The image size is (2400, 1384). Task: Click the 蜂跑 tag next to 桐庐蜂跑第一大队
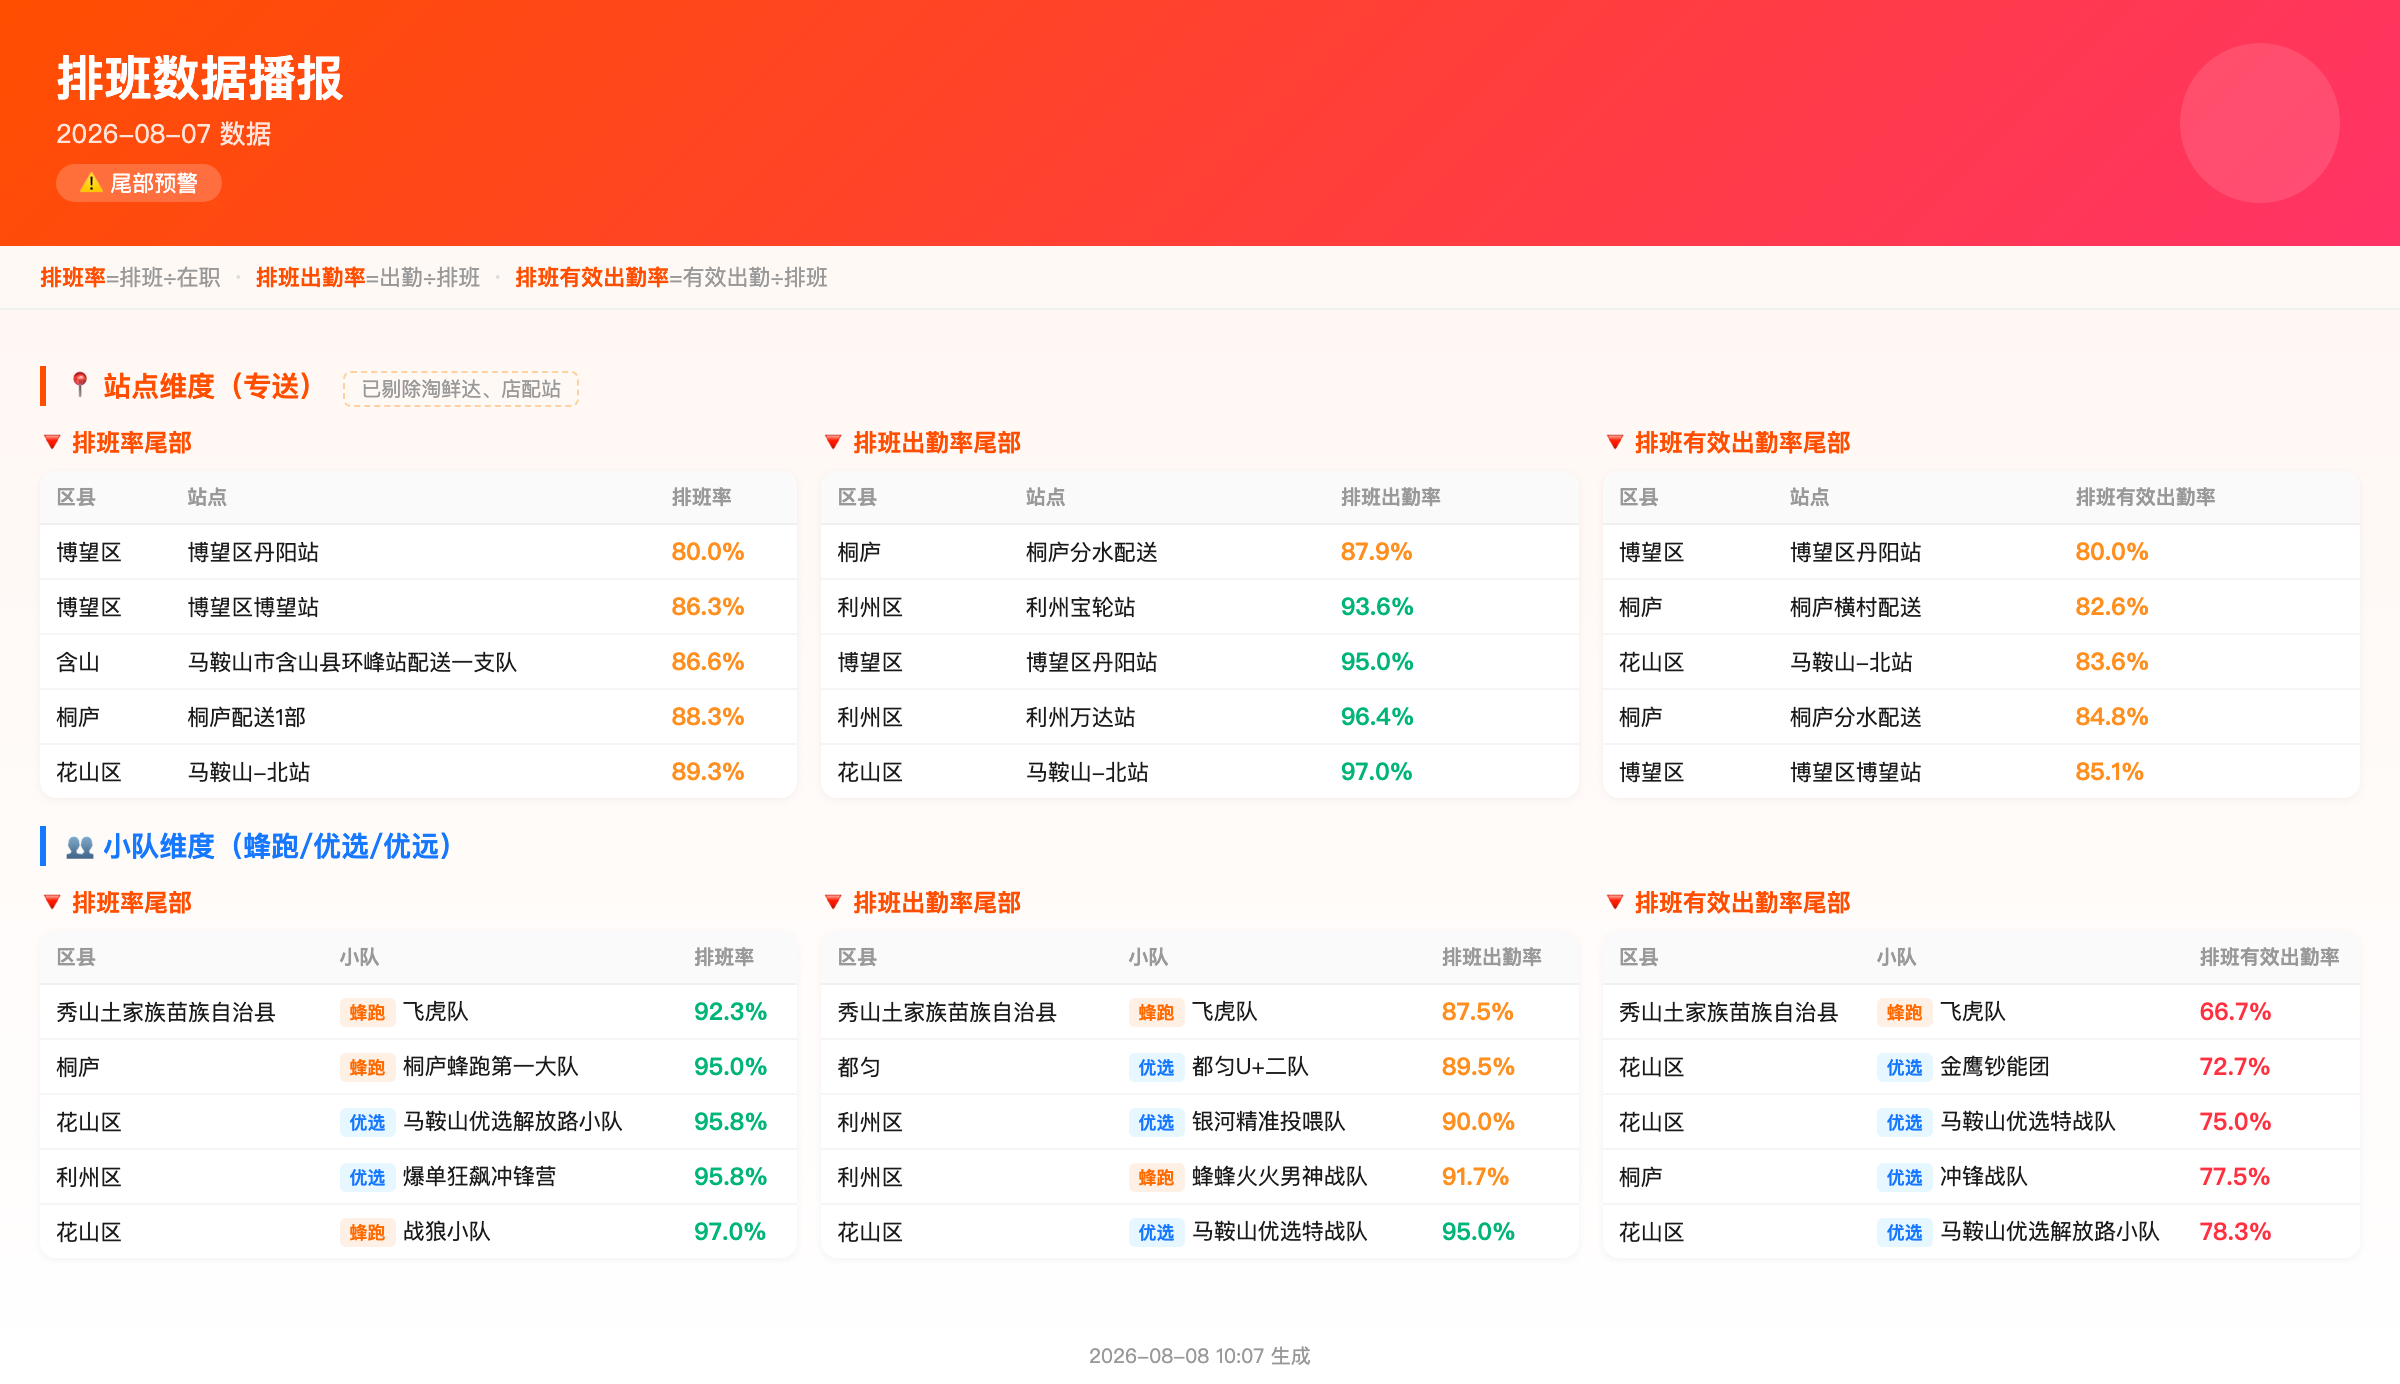(x=367, y=1067)
